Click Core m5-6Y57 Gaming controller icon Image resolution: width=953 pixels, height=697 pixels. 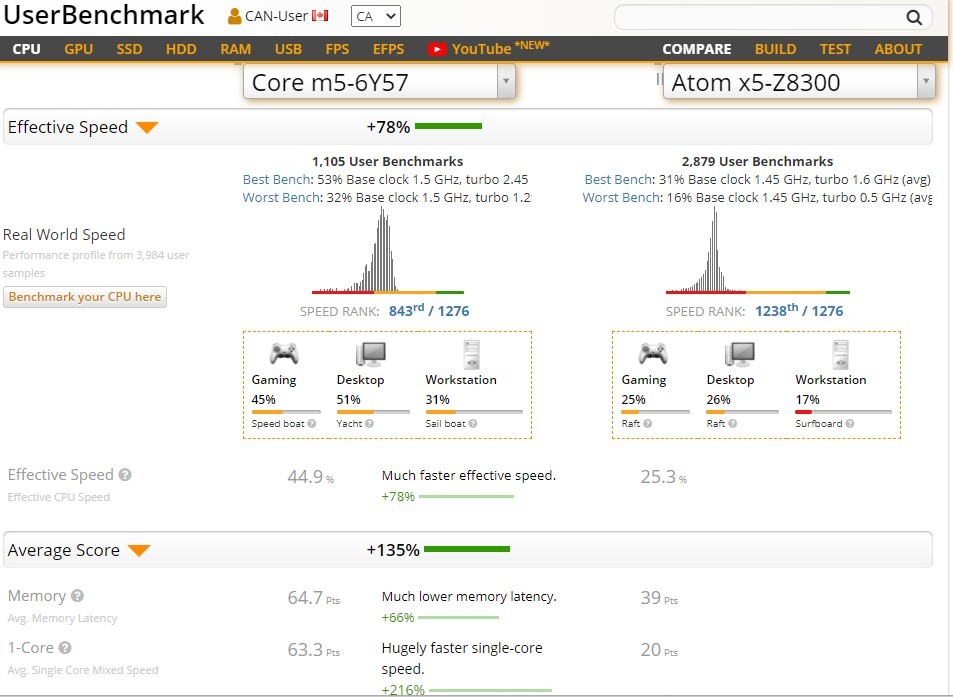284,354
